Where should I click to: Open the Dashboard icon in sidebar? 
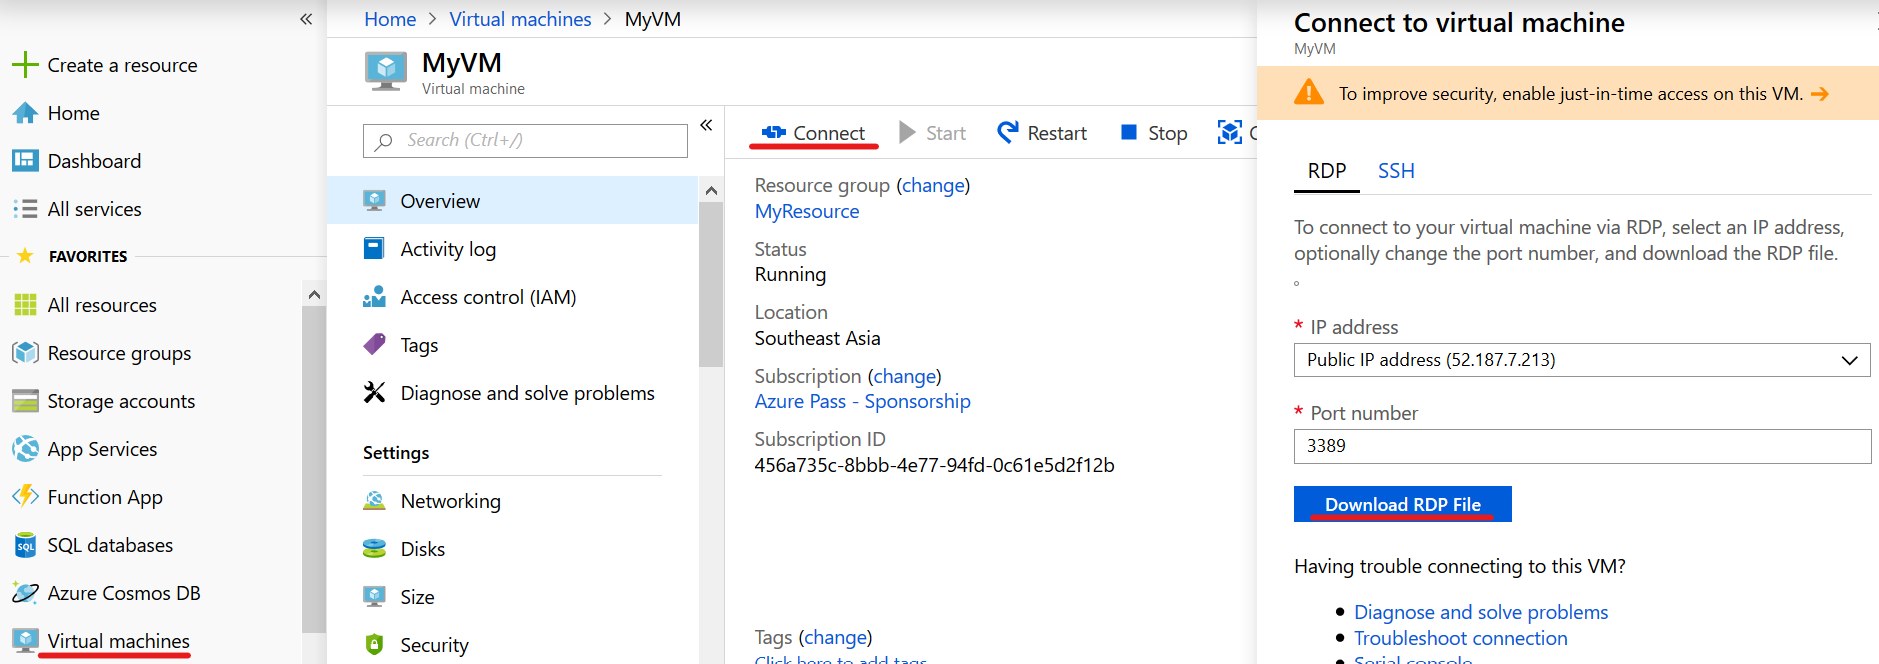25,161
